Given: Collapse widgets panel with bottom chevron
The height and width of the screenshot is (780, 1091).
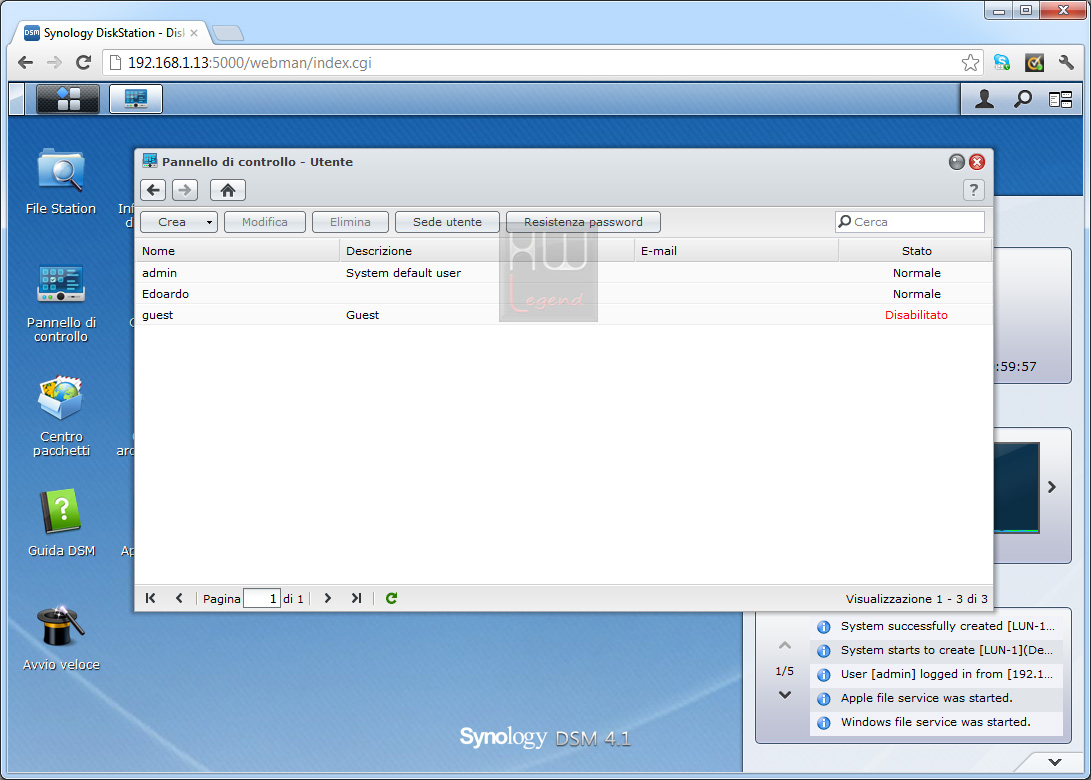Looking at the screenshot, I should (1055, 762).
